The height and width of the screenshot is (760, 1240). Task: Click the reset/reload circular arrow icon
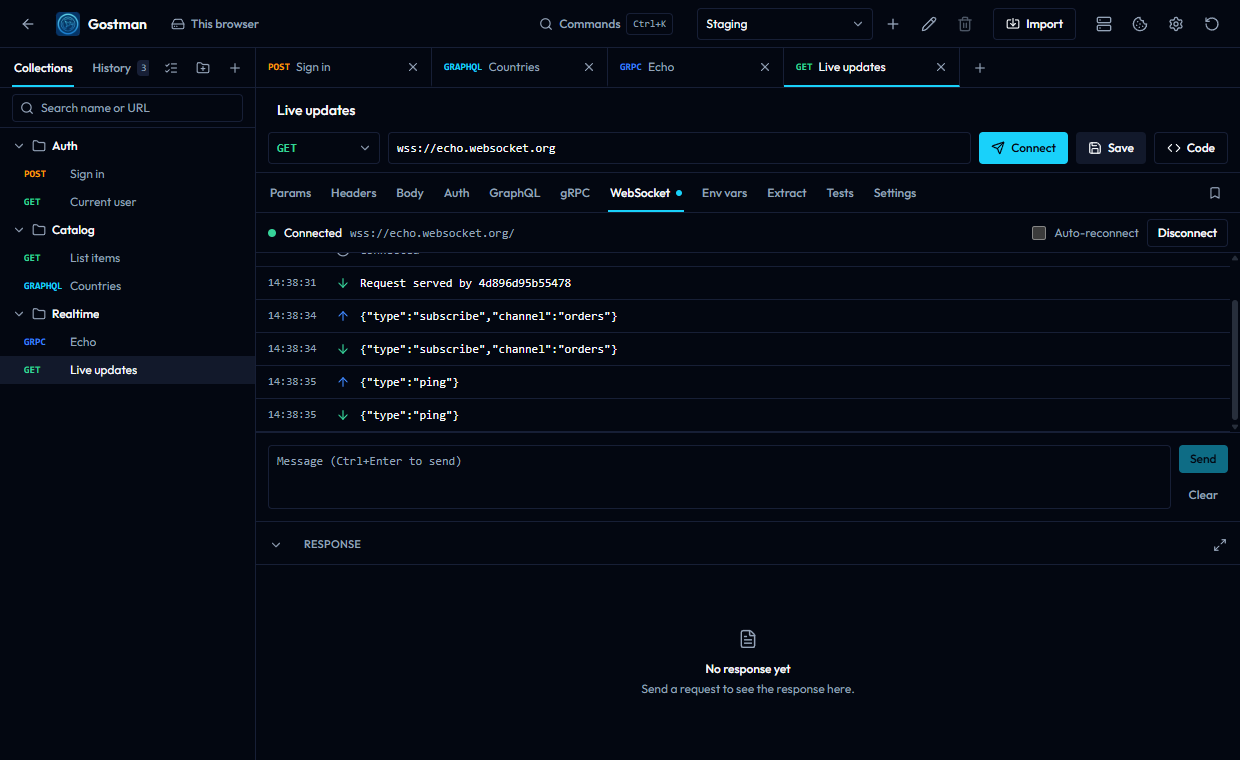tap(1212, 24)
